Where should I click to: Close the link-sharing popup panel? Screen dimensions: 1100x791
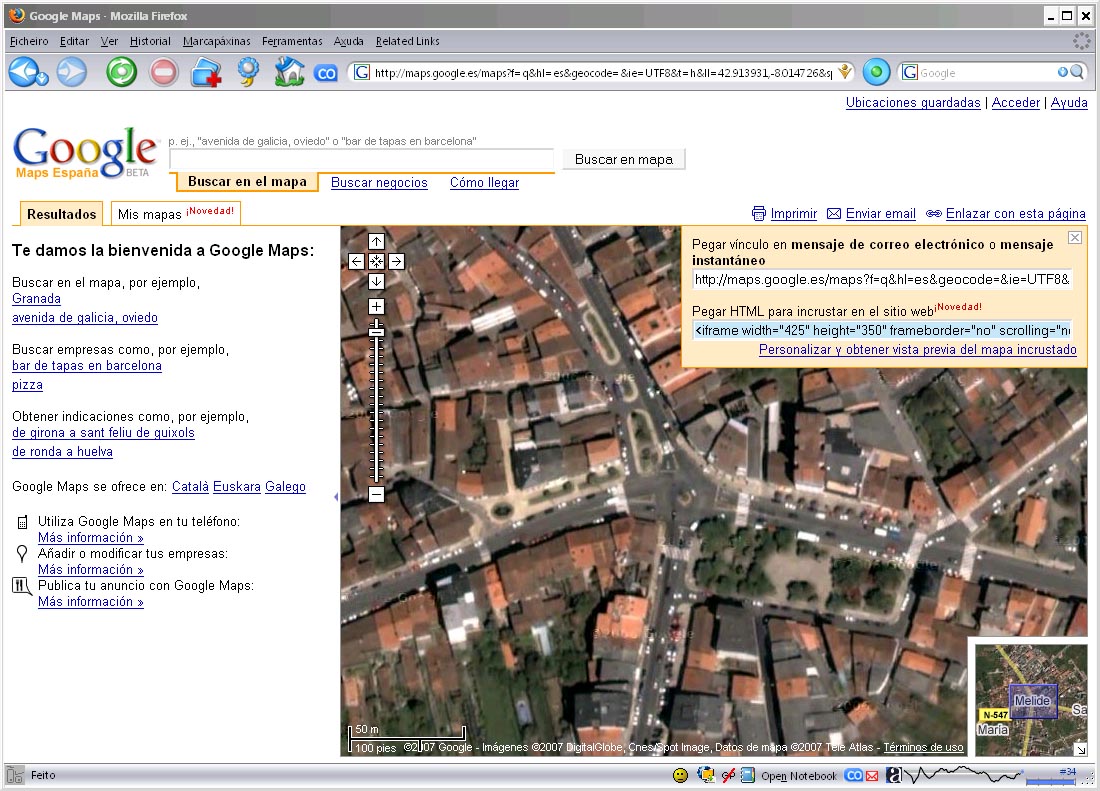point(1075,238)
